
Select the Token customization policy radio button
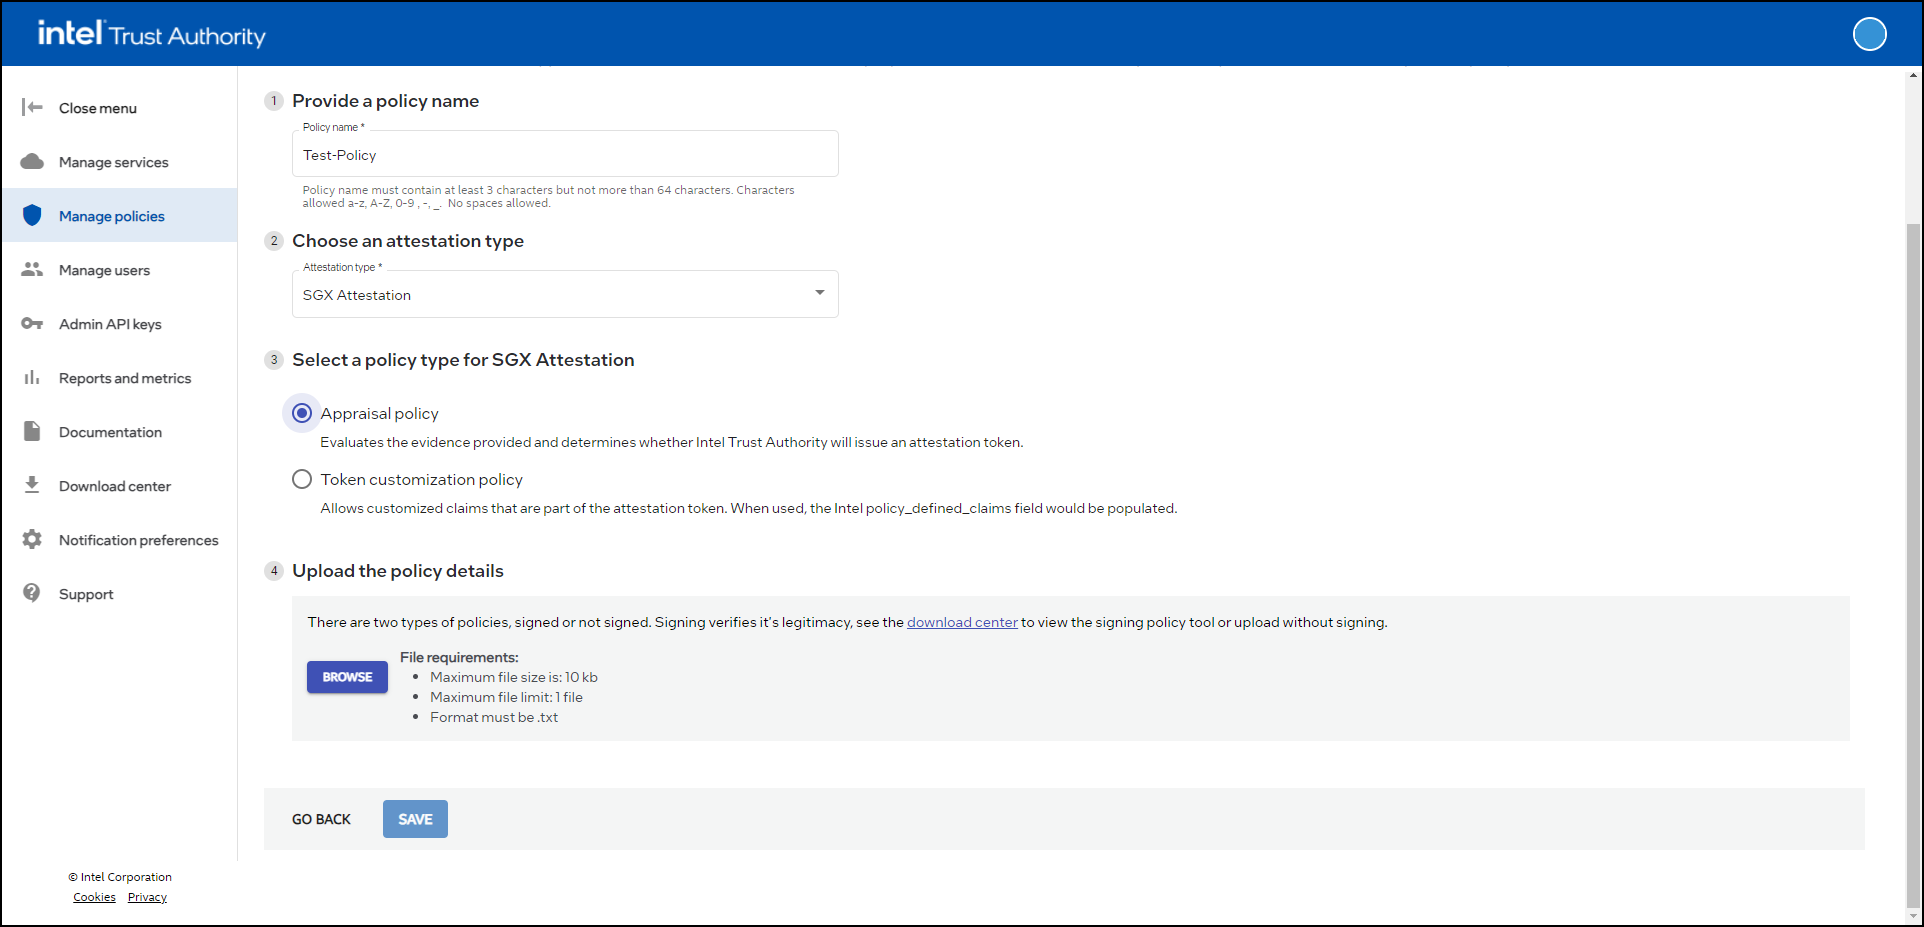(x=302, y=479)
